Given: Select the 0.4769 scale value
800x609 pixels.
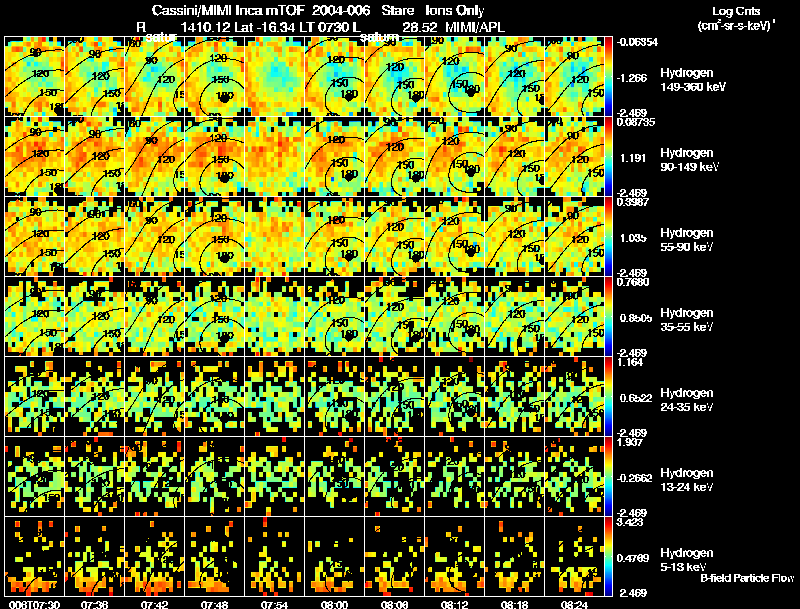Looking at the screenshot, I should tap(635, 559).
